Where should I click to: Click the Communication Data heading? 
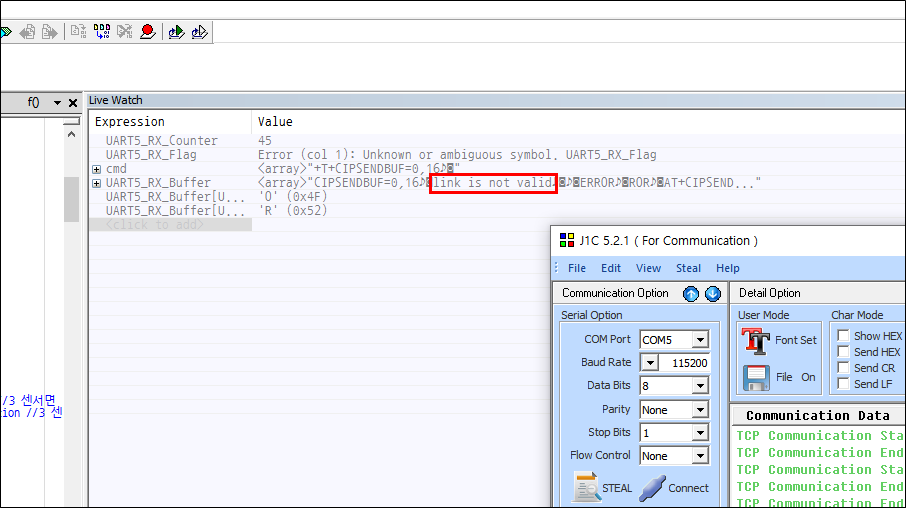[818, 416]
